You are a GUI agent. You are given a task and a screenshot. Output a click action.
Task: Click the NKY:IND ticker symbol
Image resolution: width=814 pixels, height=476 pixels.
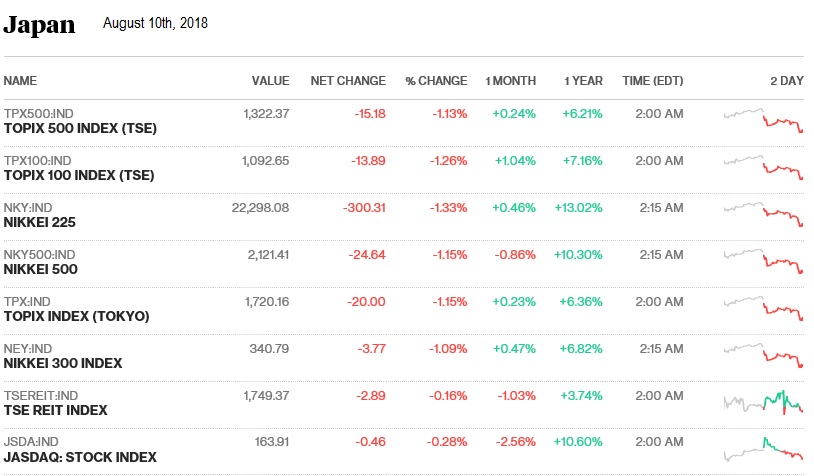(x=28, y=208)
